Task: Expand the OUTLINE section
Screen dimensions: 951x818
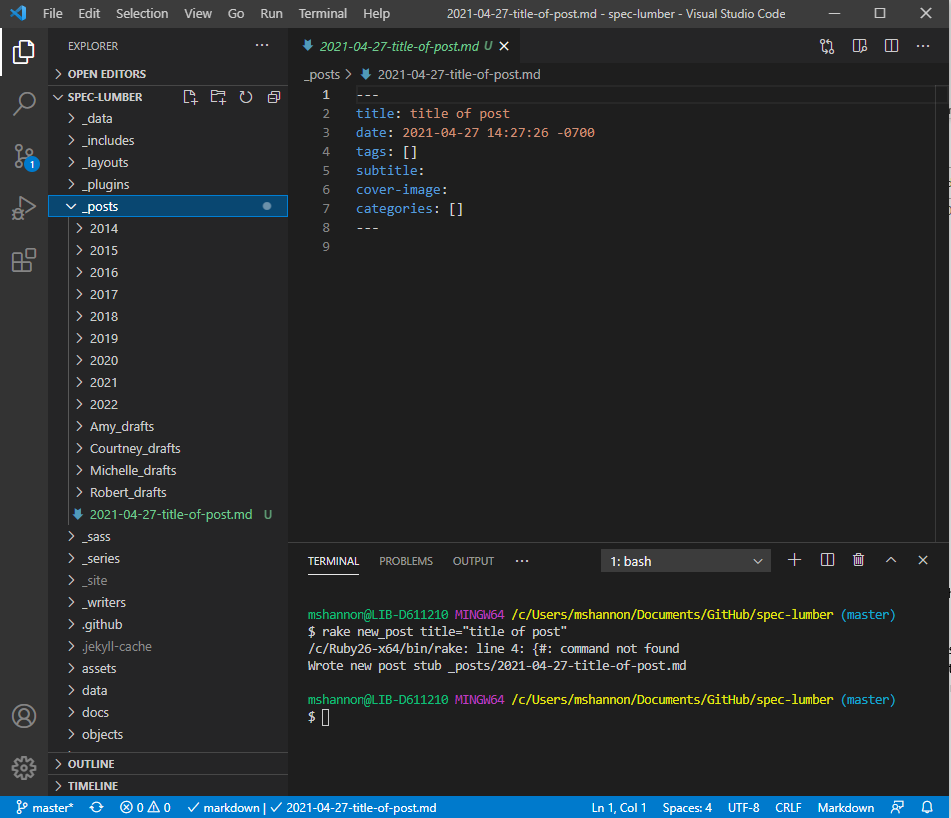Action: tap(91, 764)
